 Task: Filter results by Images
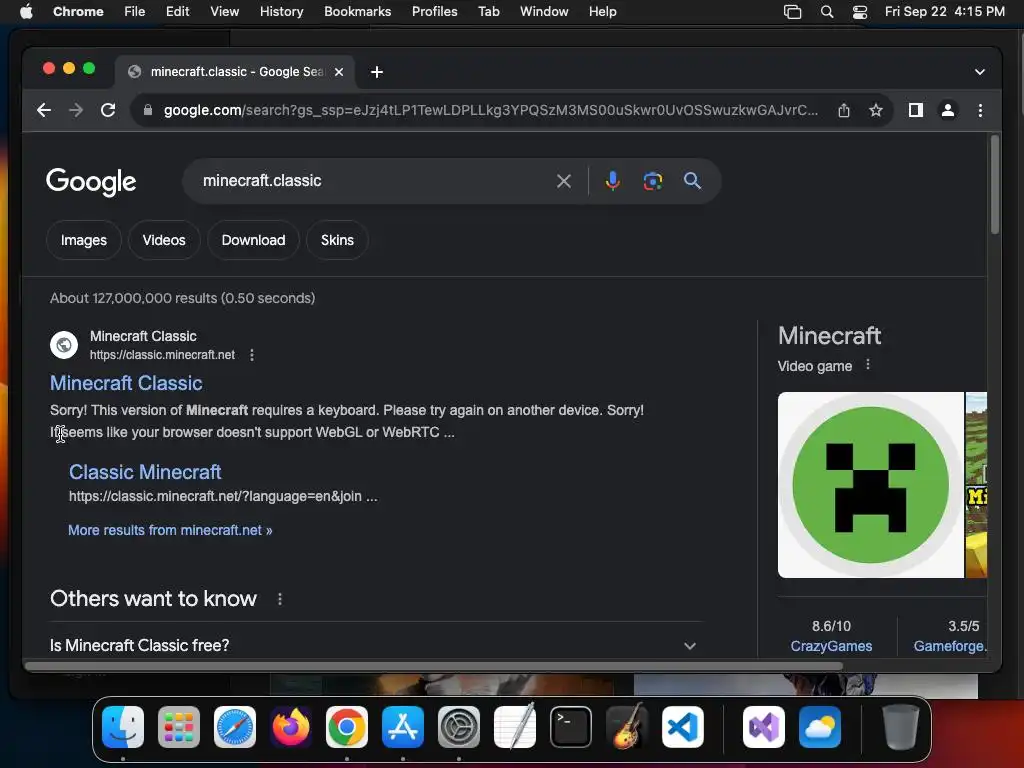[x=84, y=240]
